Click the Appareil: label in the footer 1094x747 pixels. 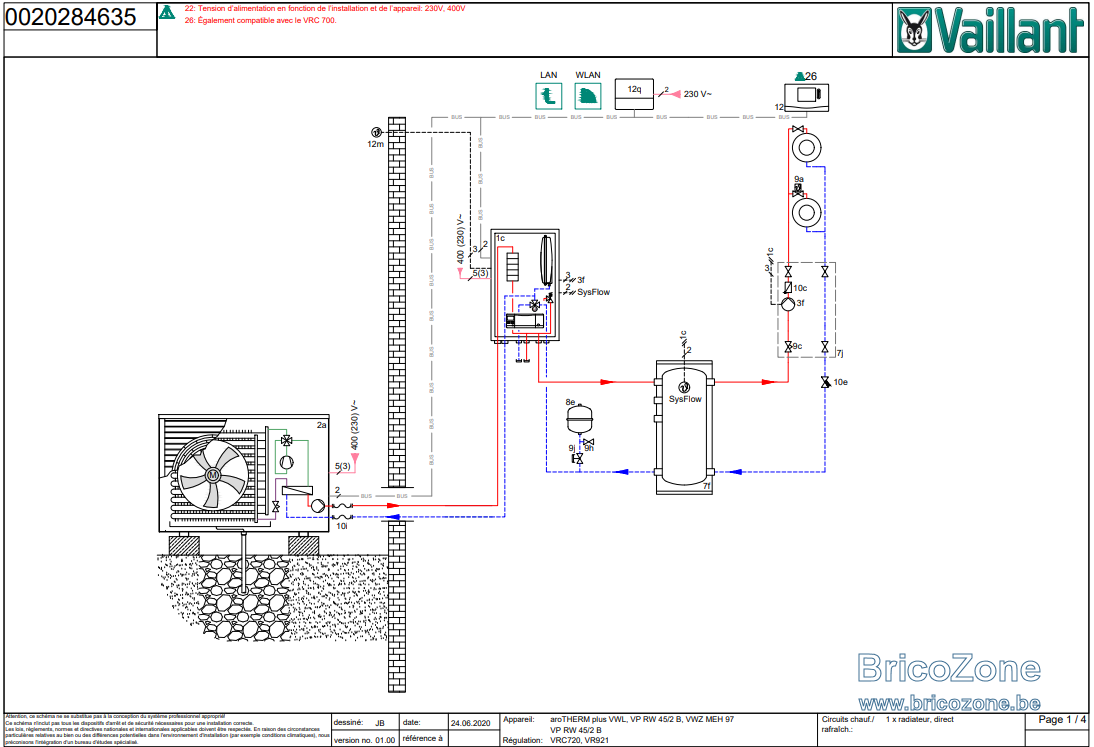(518, 719)
